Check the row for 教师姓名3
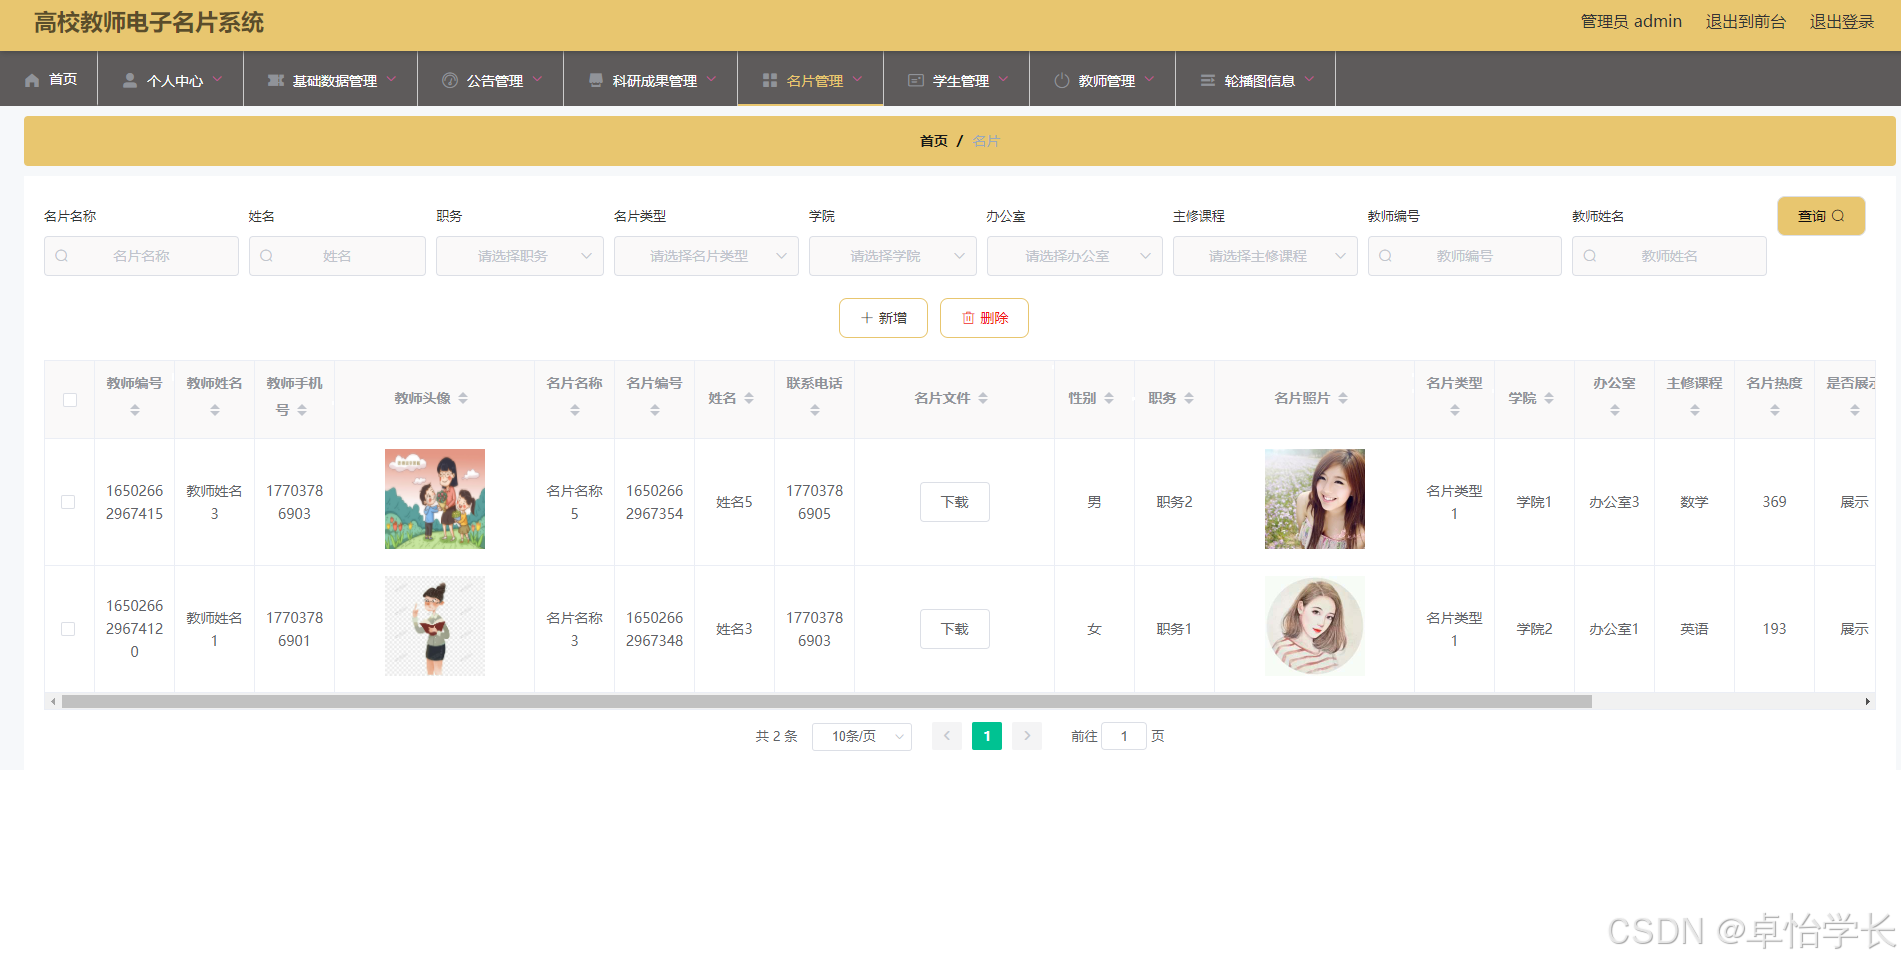 coord(68,502)
